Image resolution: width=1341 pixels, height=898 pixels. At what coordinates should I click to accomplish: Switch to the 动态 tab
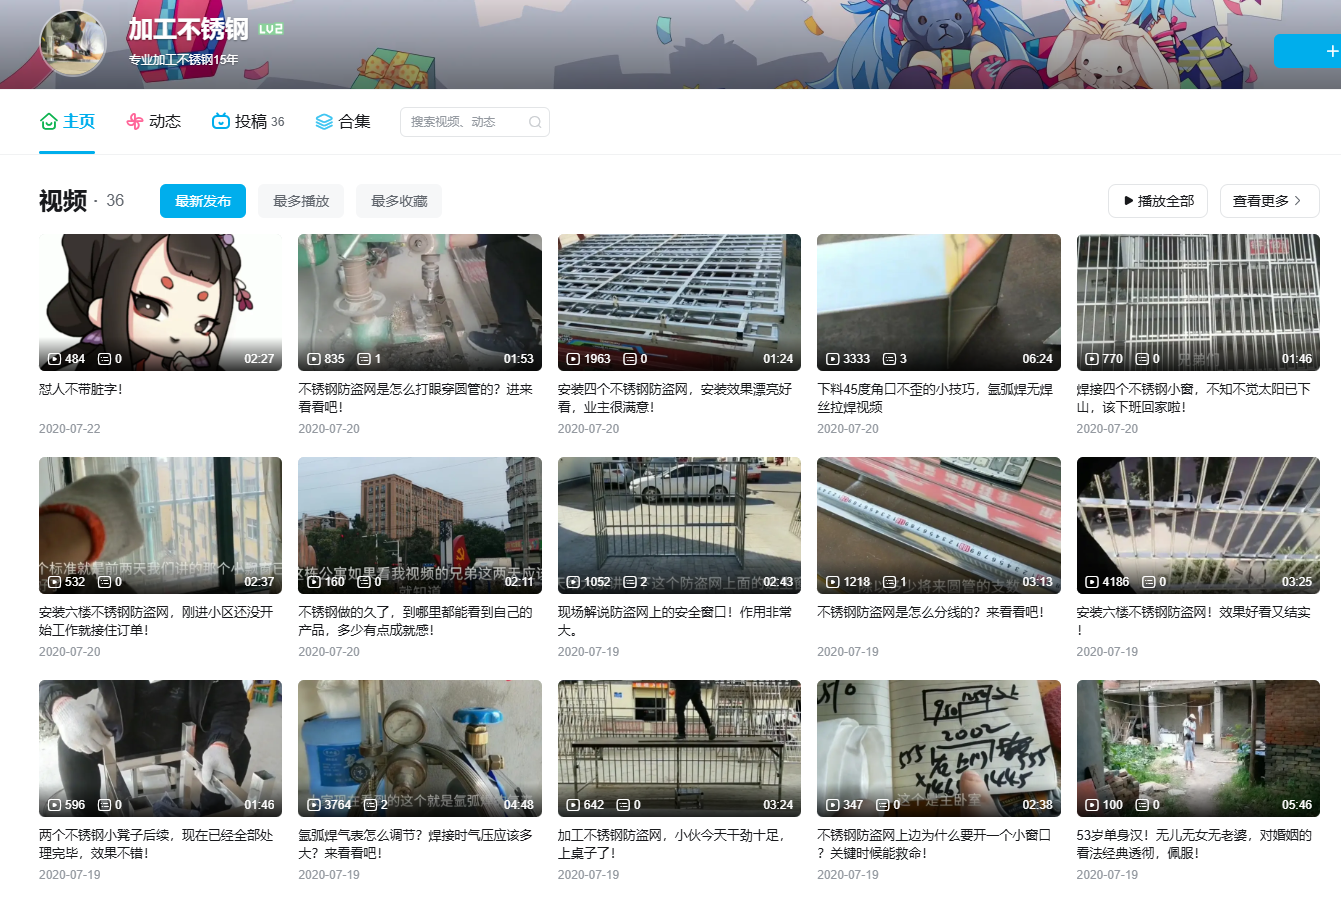[x=154, y=122]
